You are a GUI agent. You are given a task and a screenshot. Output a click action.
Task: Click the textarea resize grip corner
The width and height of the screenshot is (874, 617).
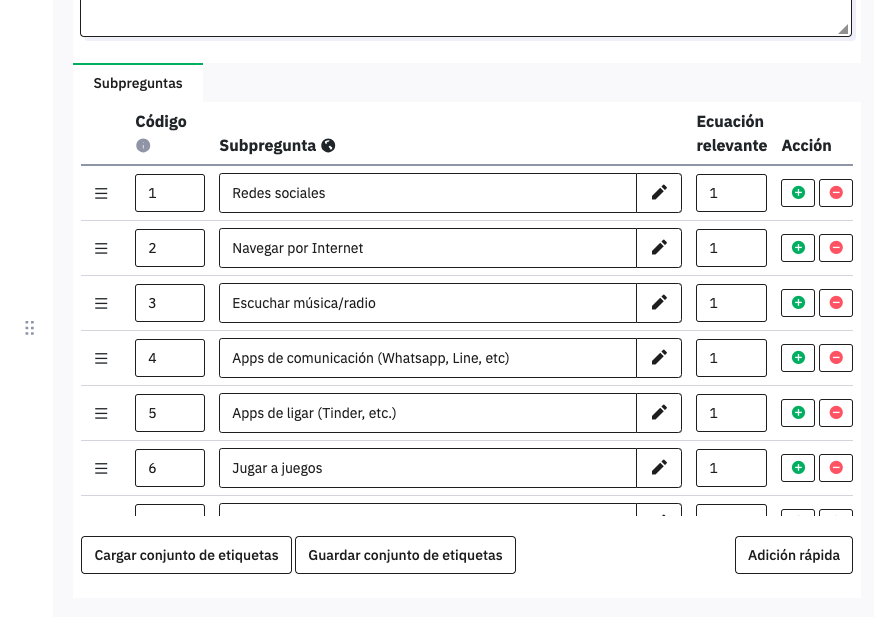pos(844,30)
